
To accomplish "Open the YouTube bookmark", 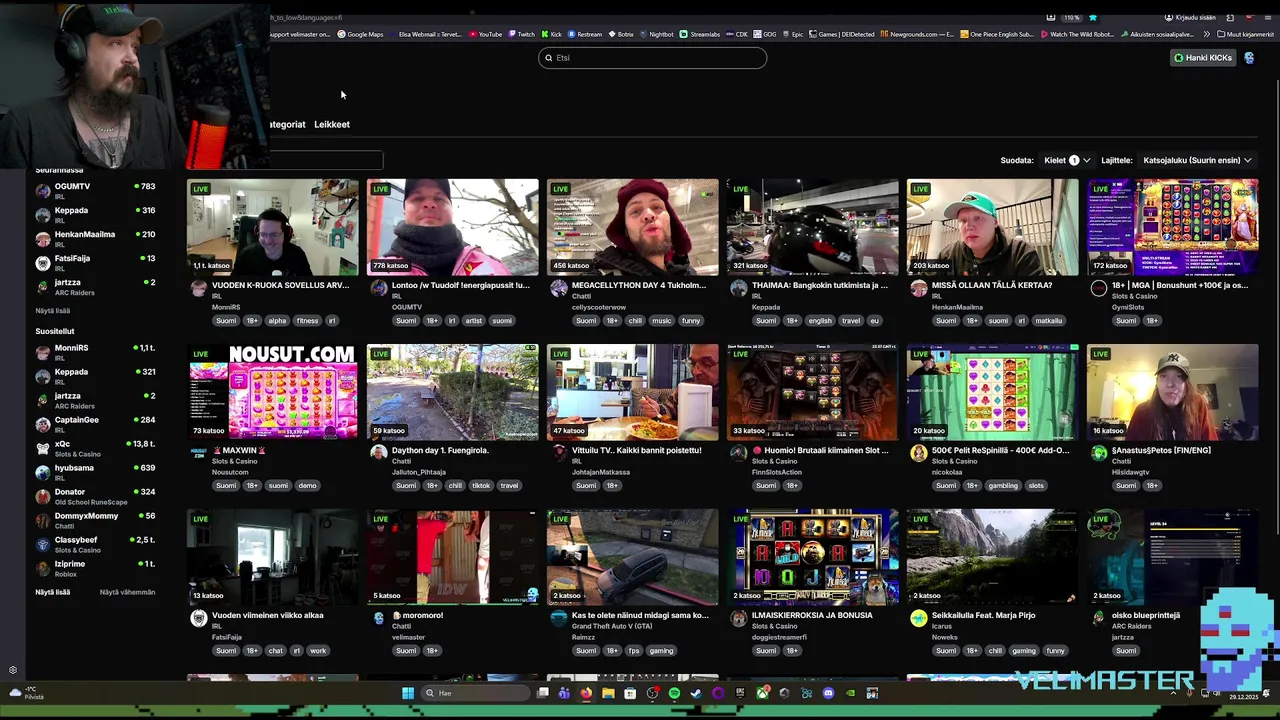I will [x=486, y=34].
